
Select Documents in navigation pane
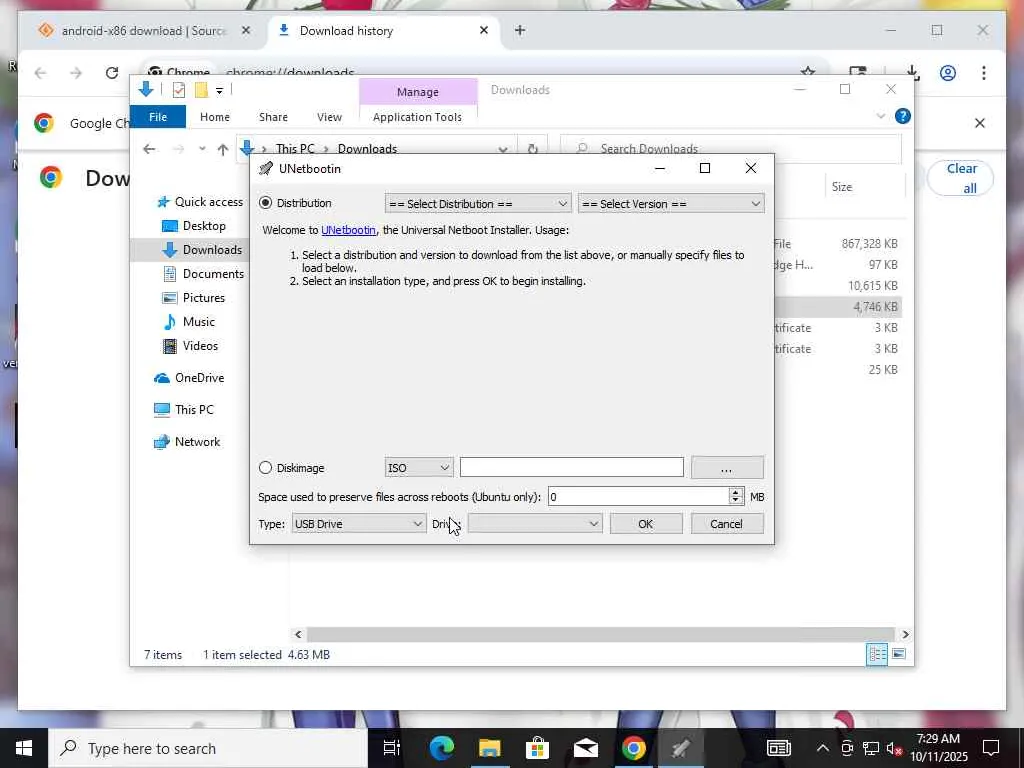(x=203, y=274)
